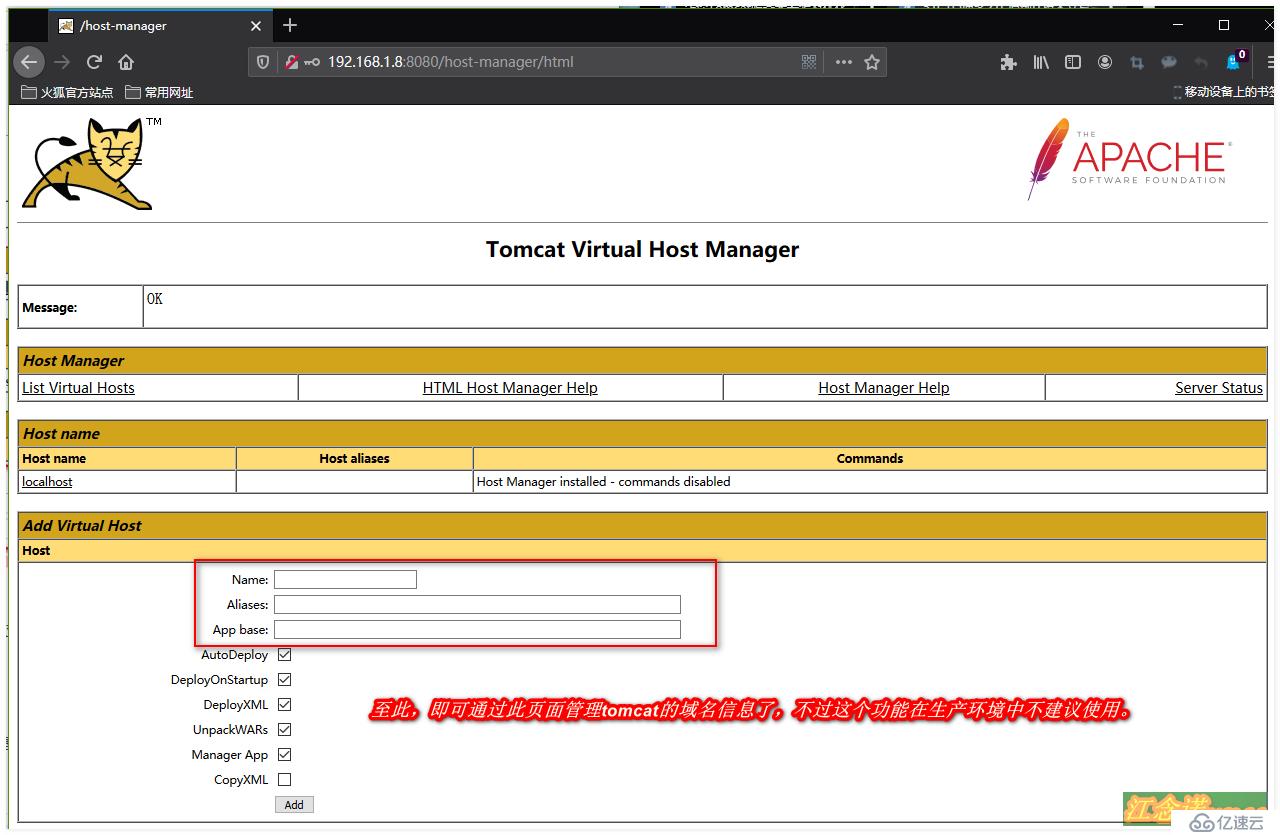Enable the CopyXML checkbox

(x=285, y=780)
